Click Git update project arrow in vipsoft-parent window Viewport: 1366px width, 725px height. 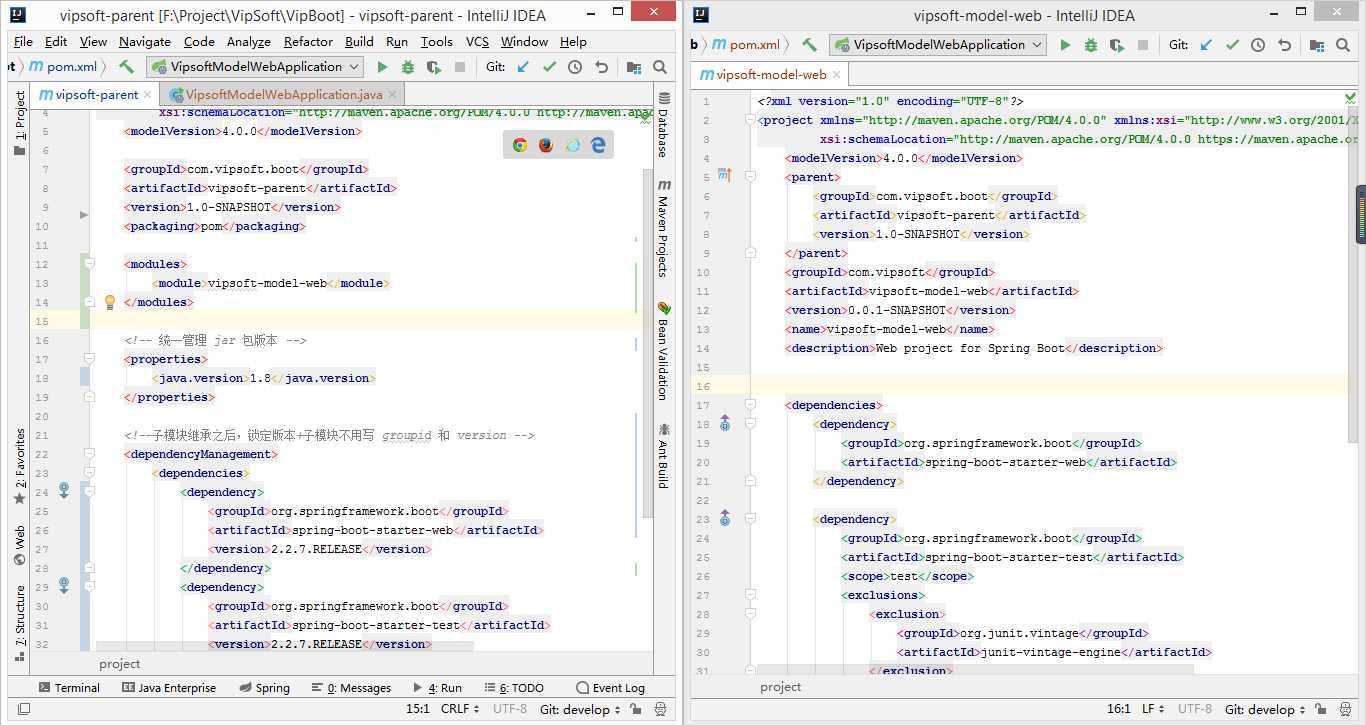tap(523, 67)
